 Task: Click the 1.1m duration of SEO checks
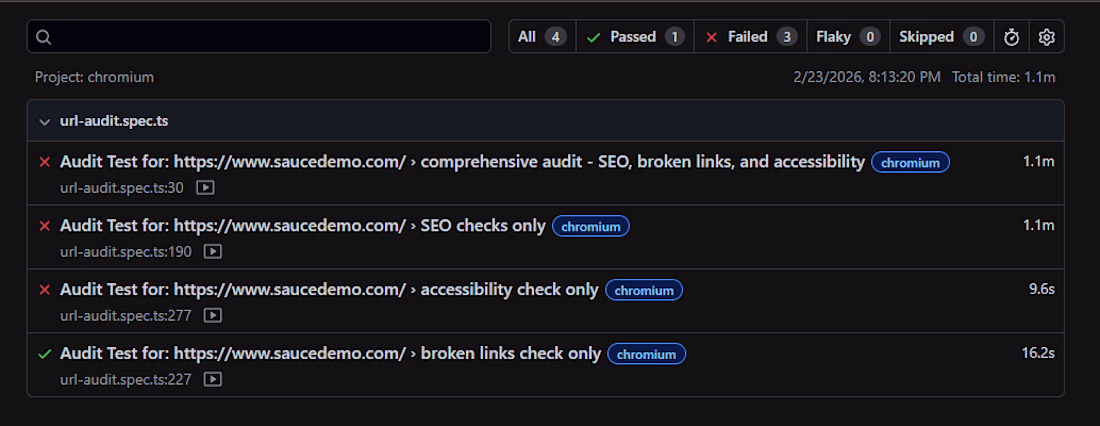pyautogui.click(x=1039, y=225)
